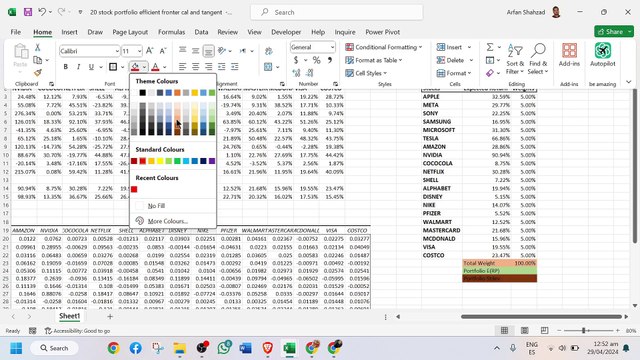Open Sort & Filter
The width and height of the screenshot is (640, 360).
[x=515, y=59]
